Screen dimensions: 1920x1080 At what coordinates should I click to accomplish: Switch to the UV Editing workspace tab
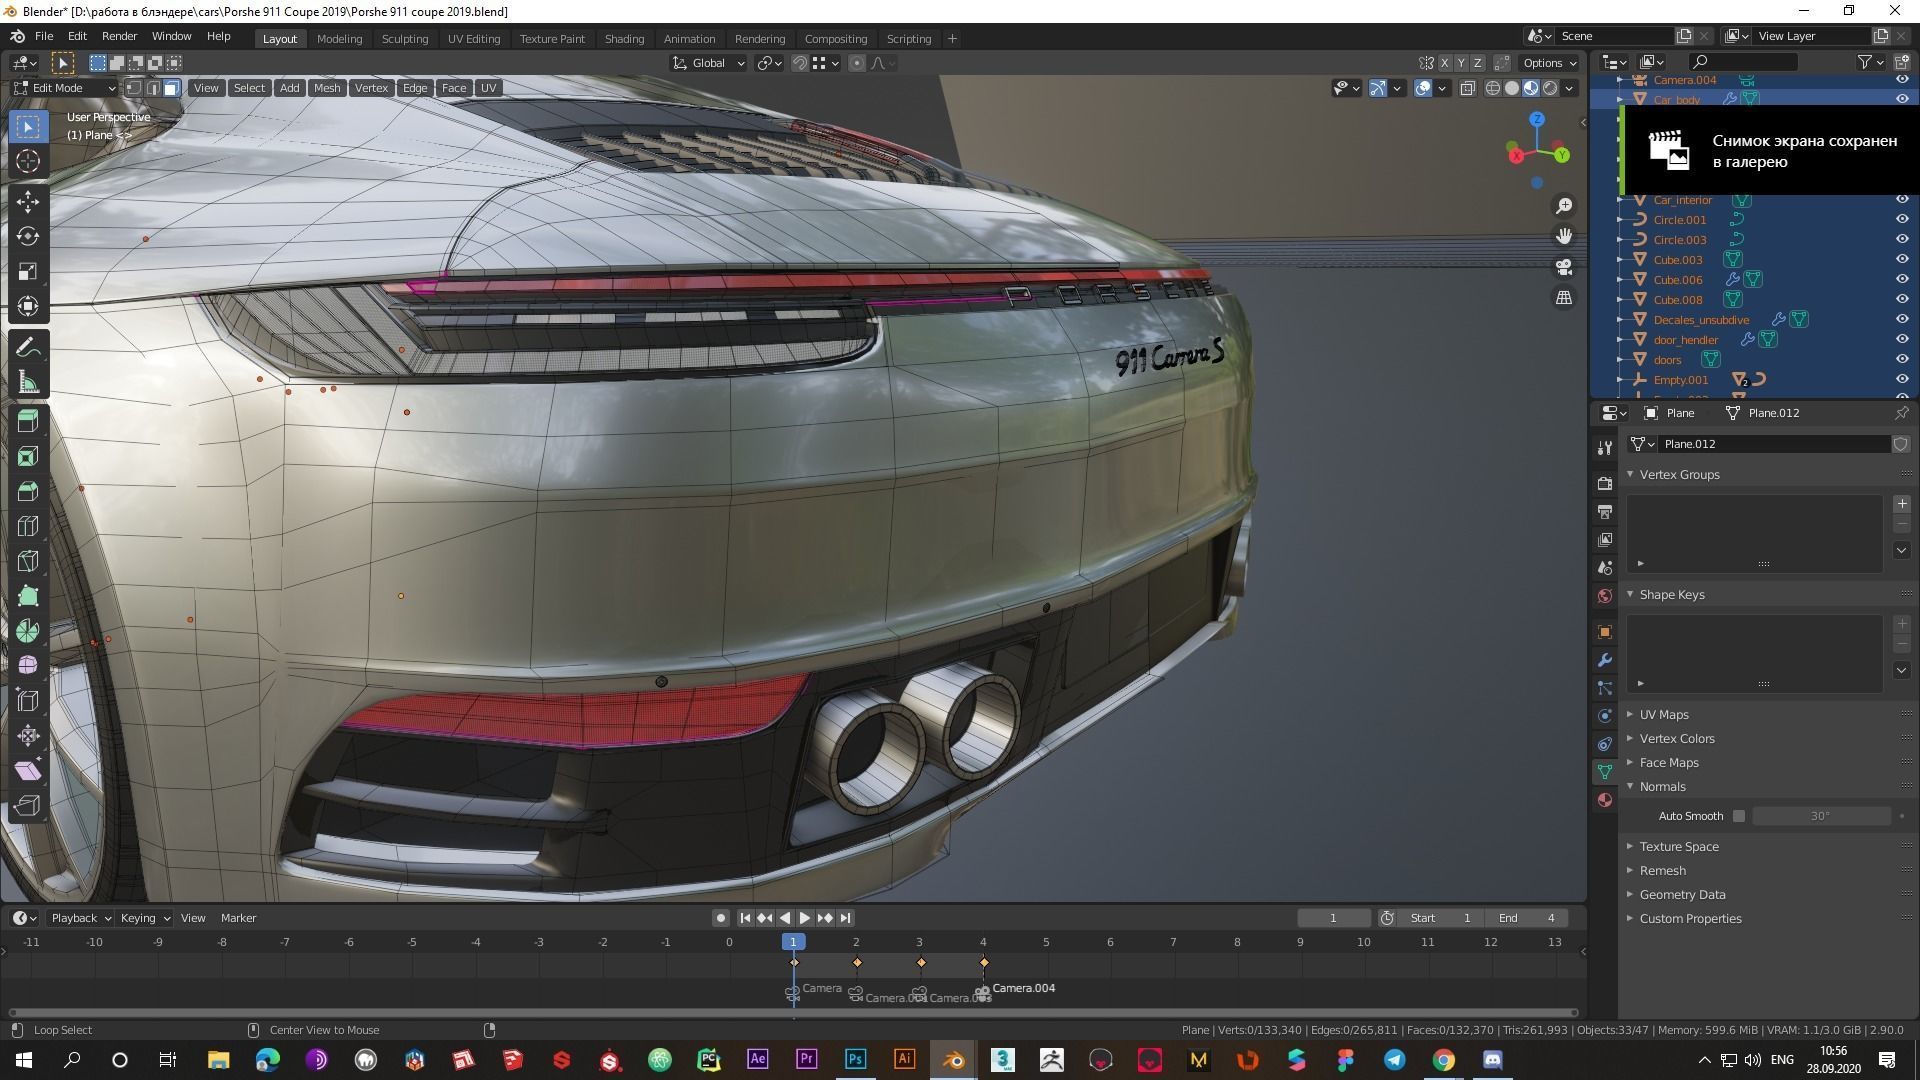[473, 38]
